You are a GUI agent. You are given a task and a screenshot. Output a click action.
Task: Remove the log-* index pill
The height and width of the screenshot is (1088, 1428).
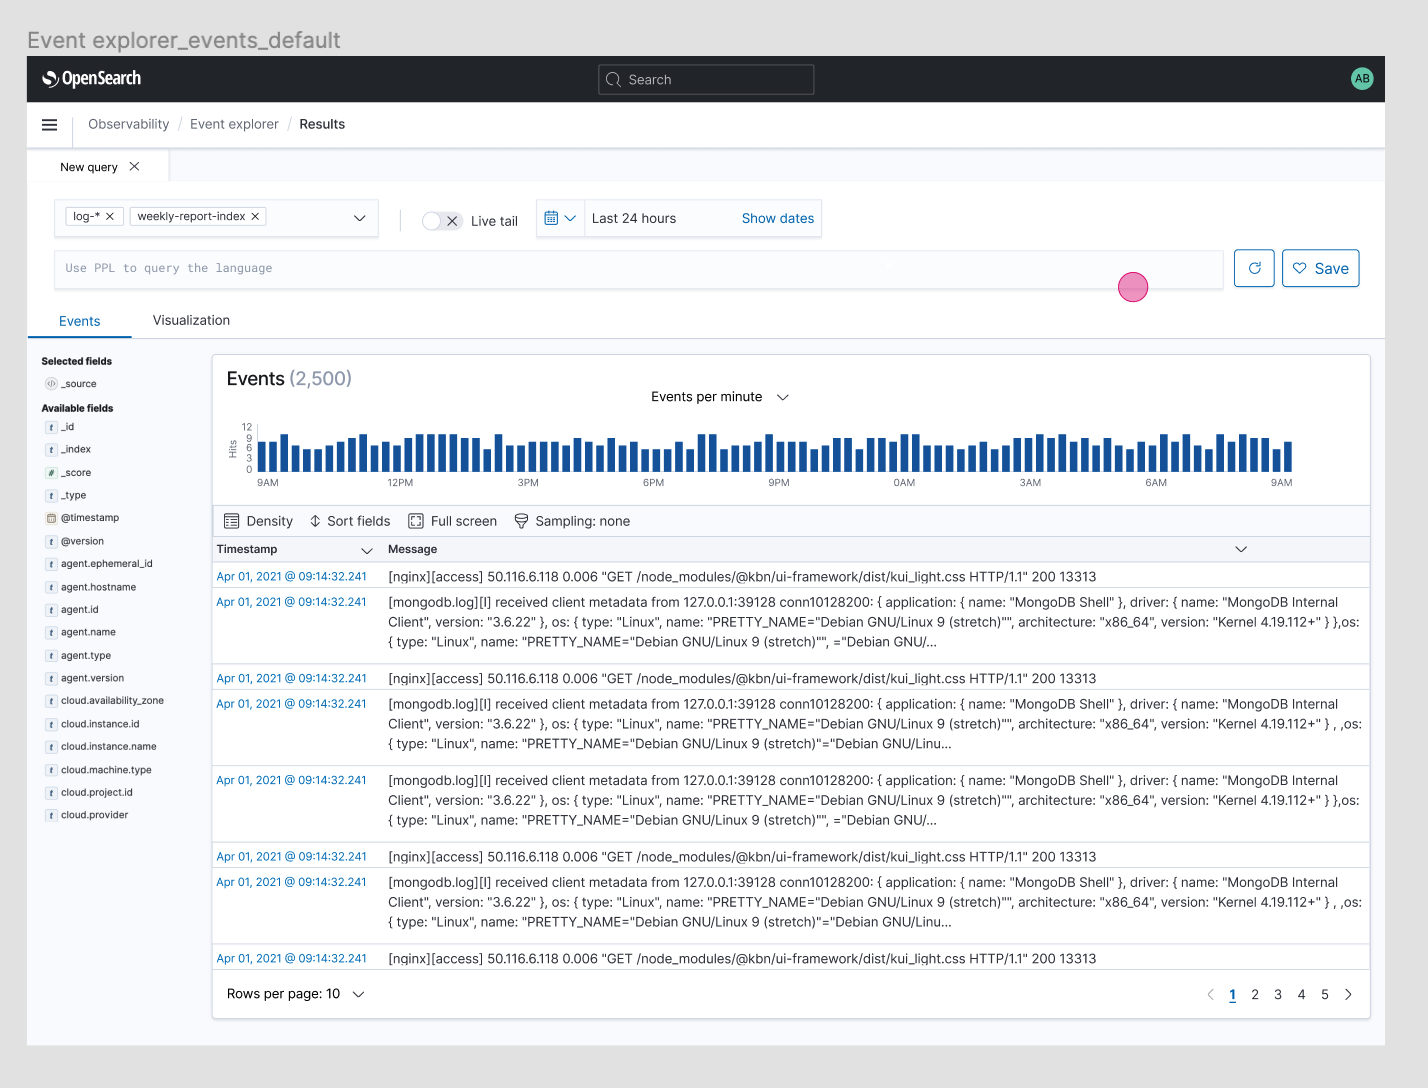click(x=110, y=216)
